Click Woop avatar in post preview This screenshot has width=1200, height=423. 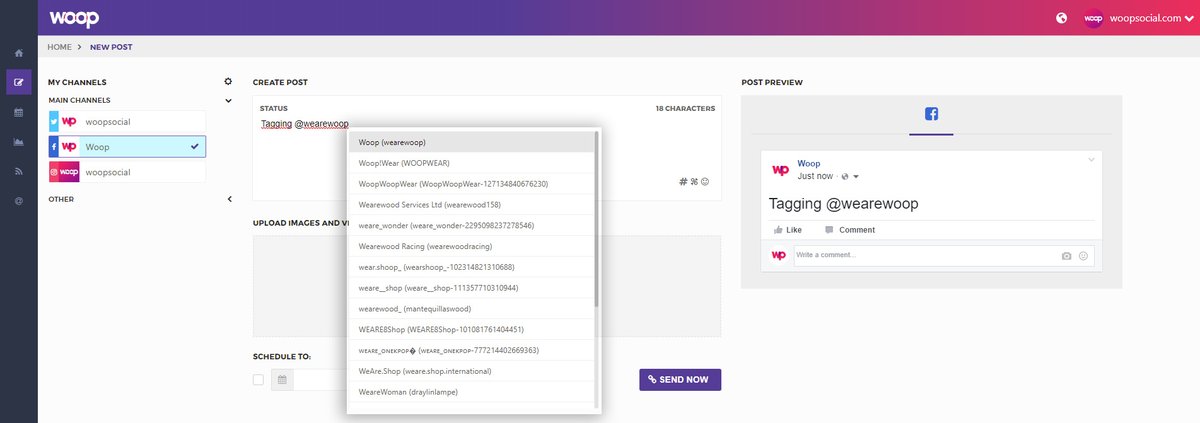pos(780,170)
